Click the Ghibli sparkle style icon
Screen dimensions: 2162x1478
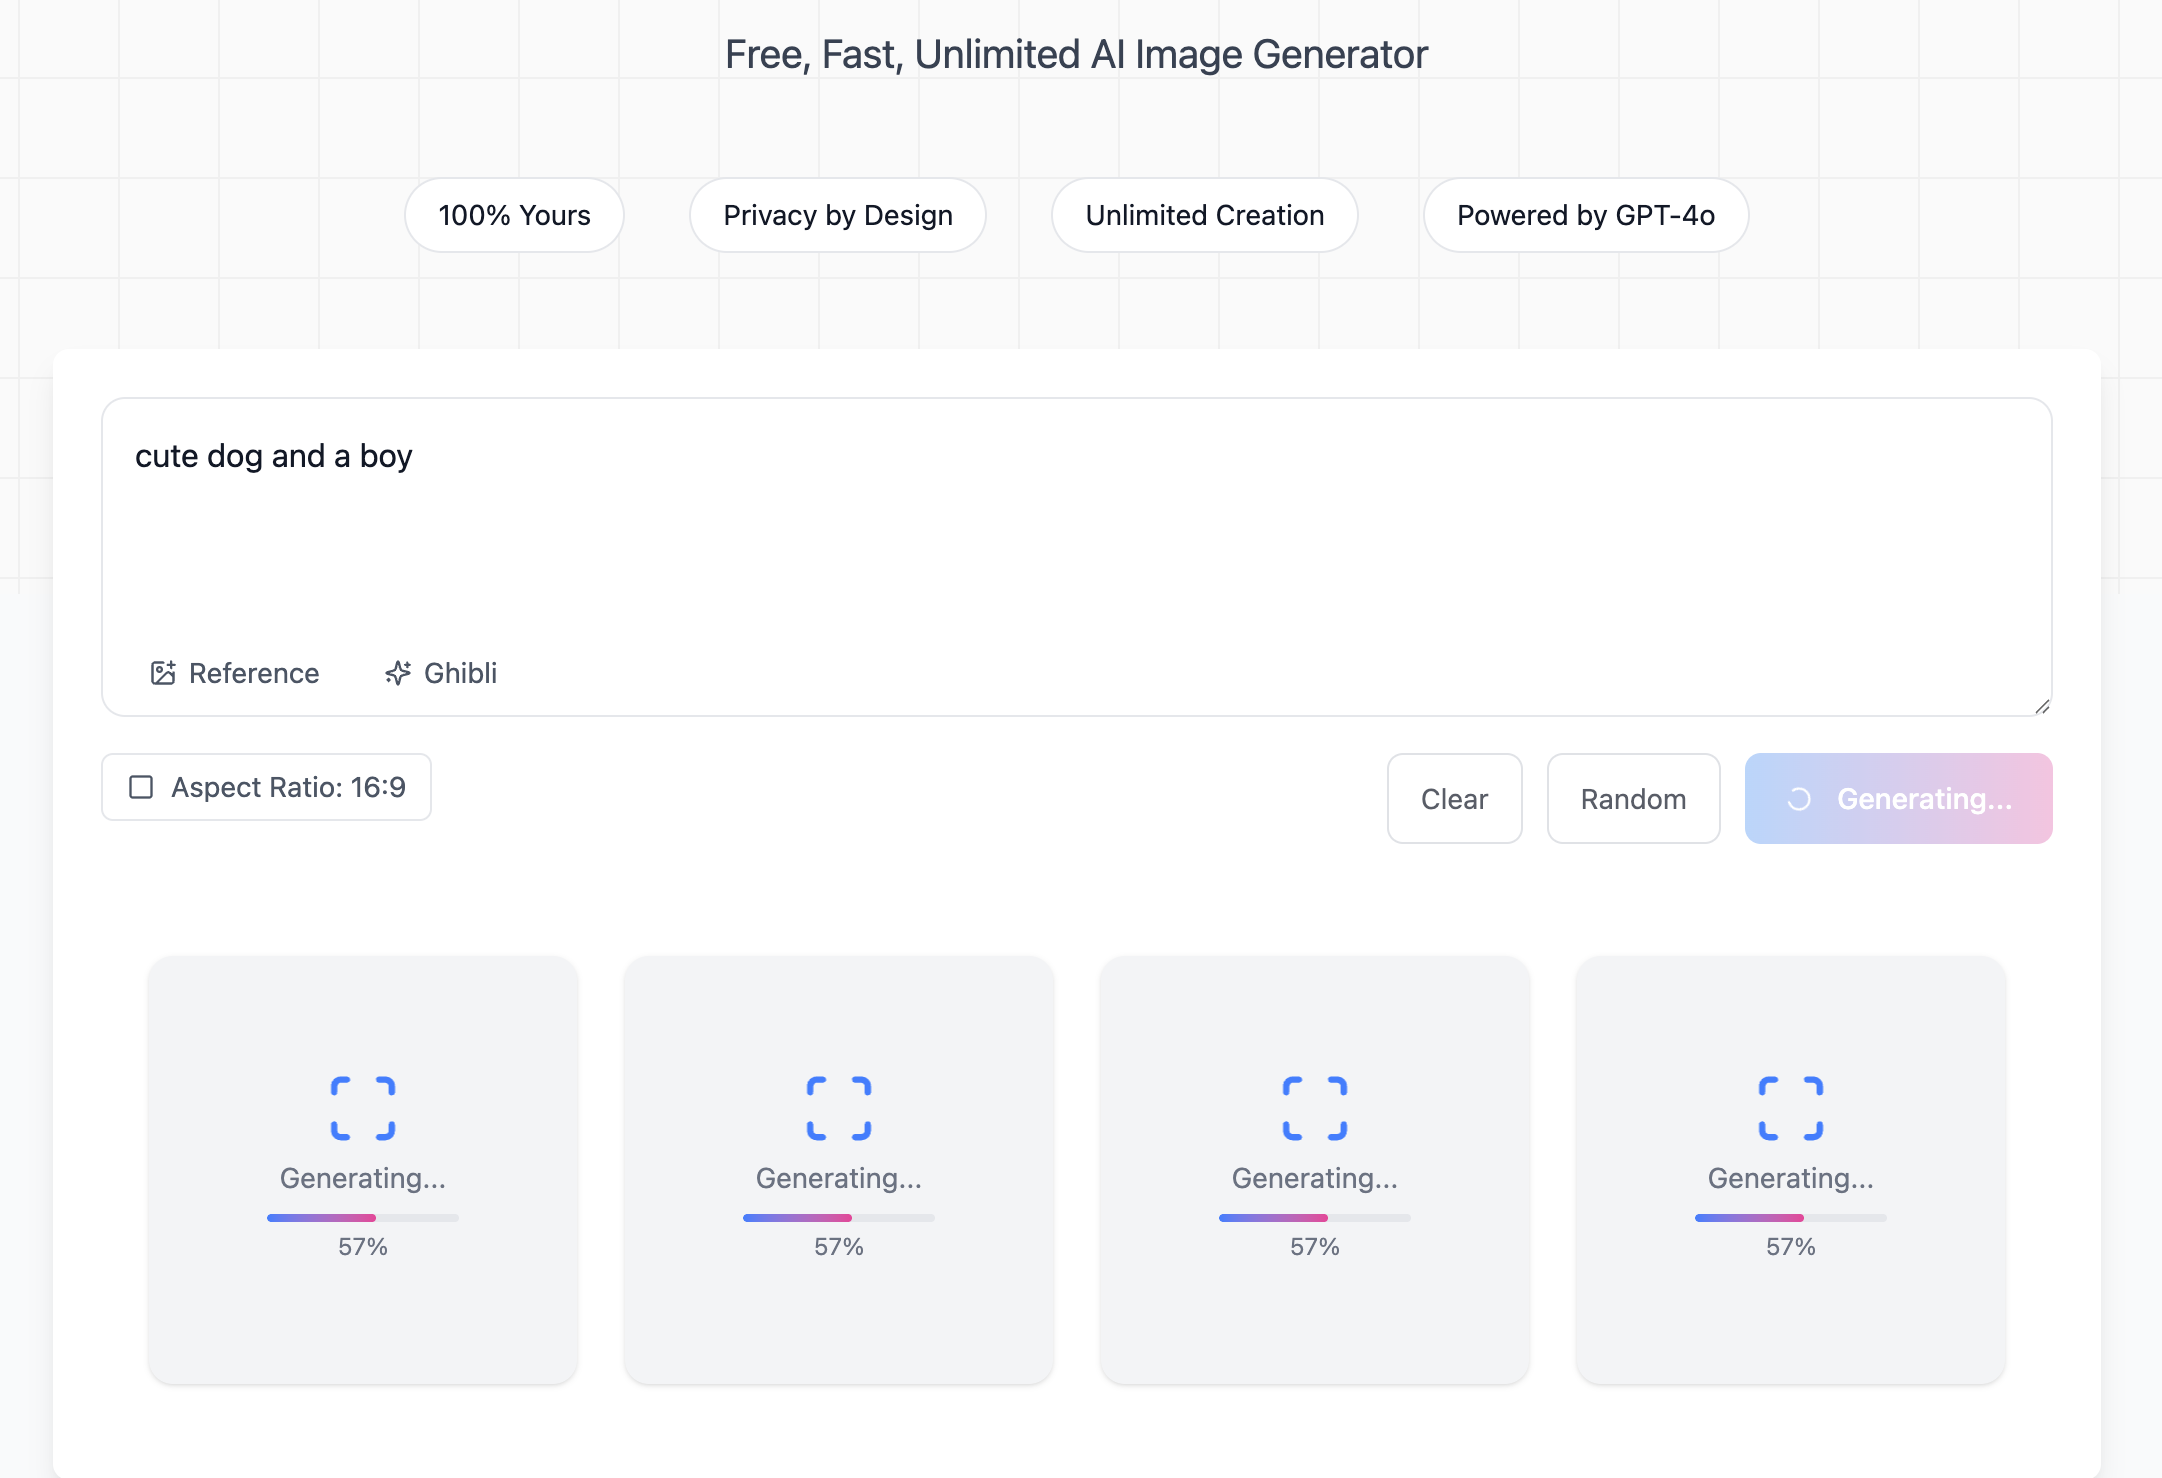398,673
